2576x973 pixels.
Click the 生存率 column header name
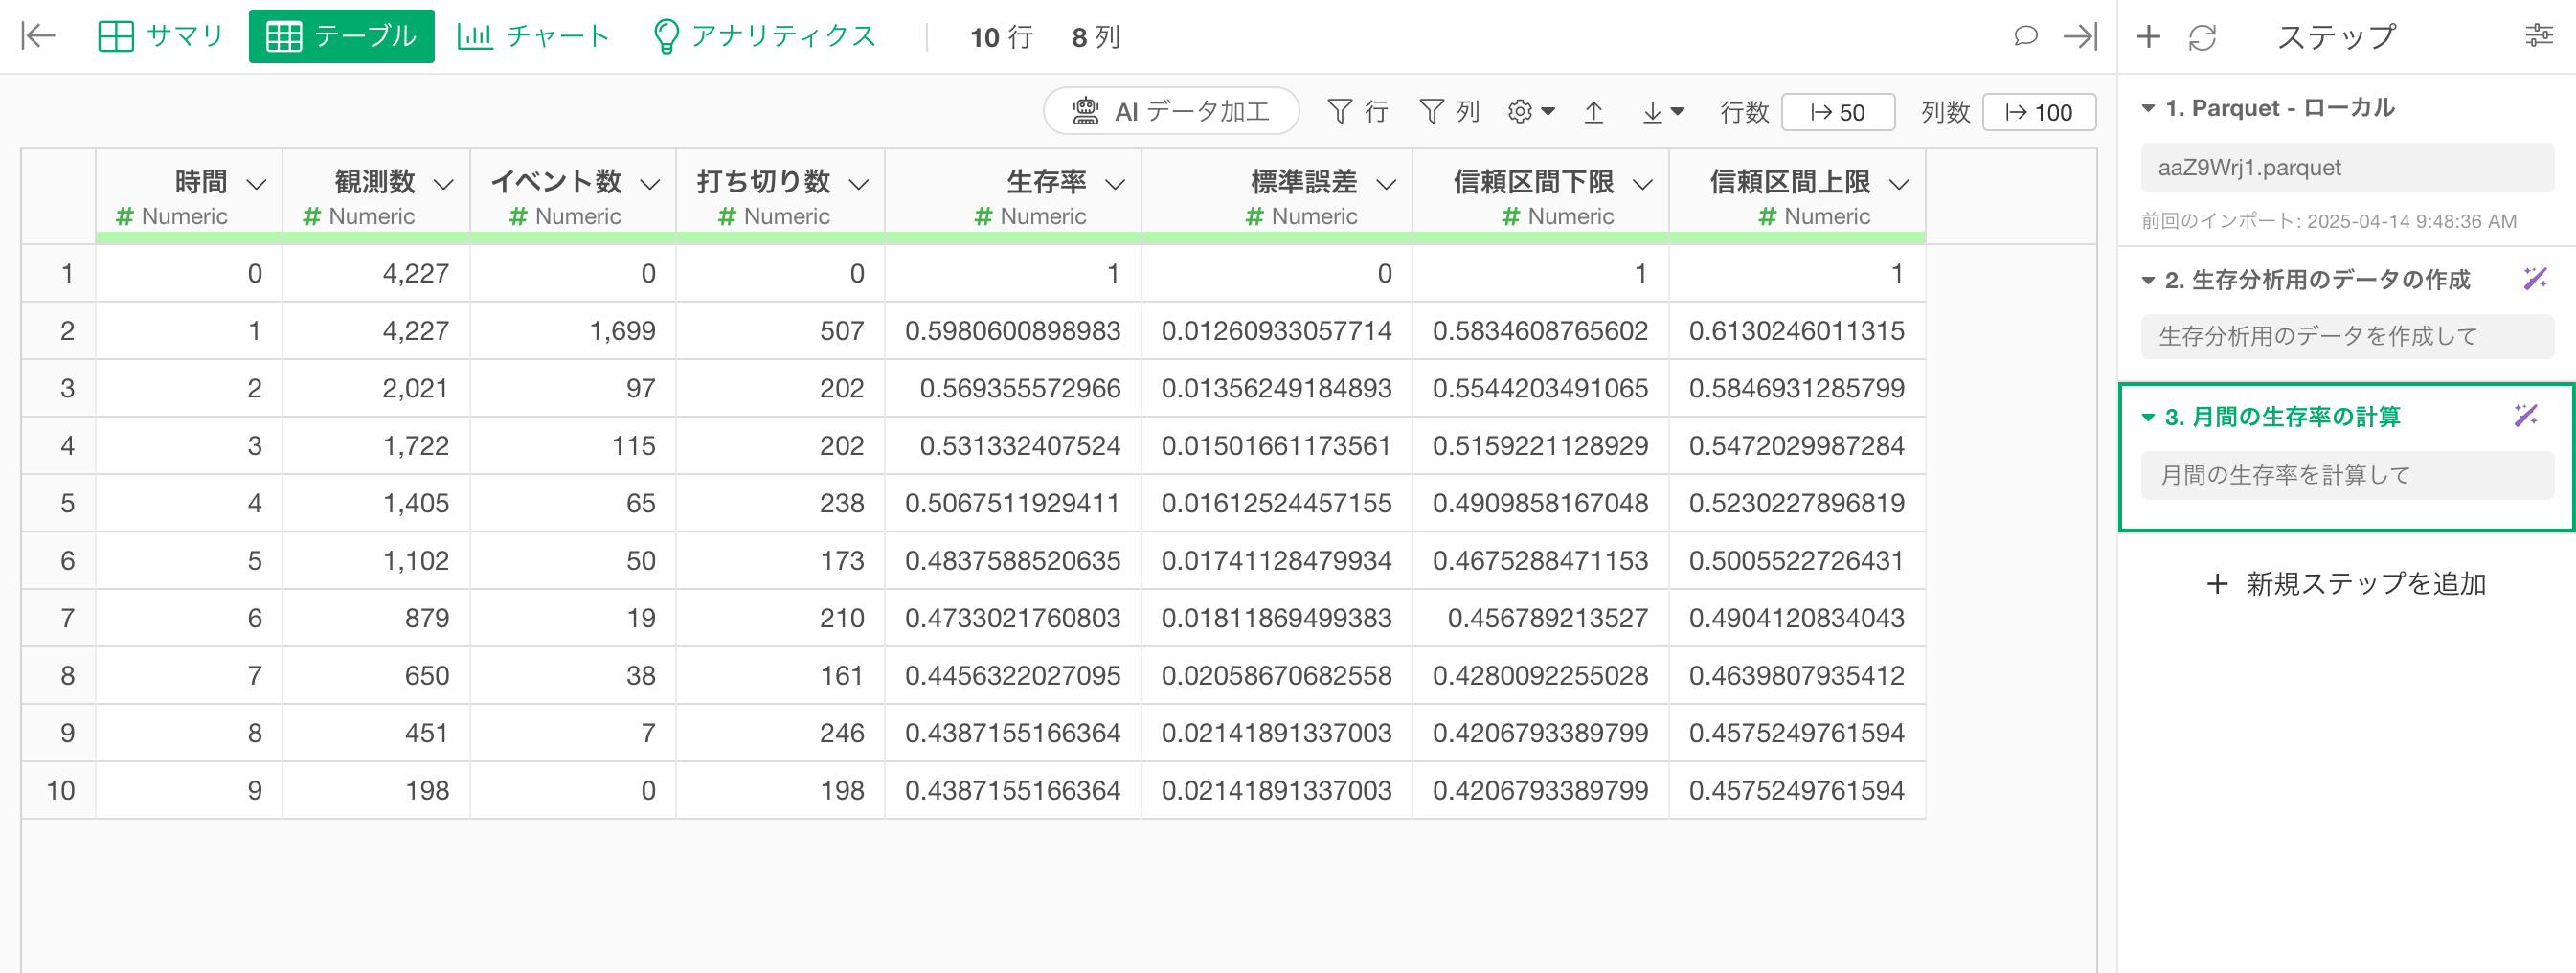coord(1046,182)
